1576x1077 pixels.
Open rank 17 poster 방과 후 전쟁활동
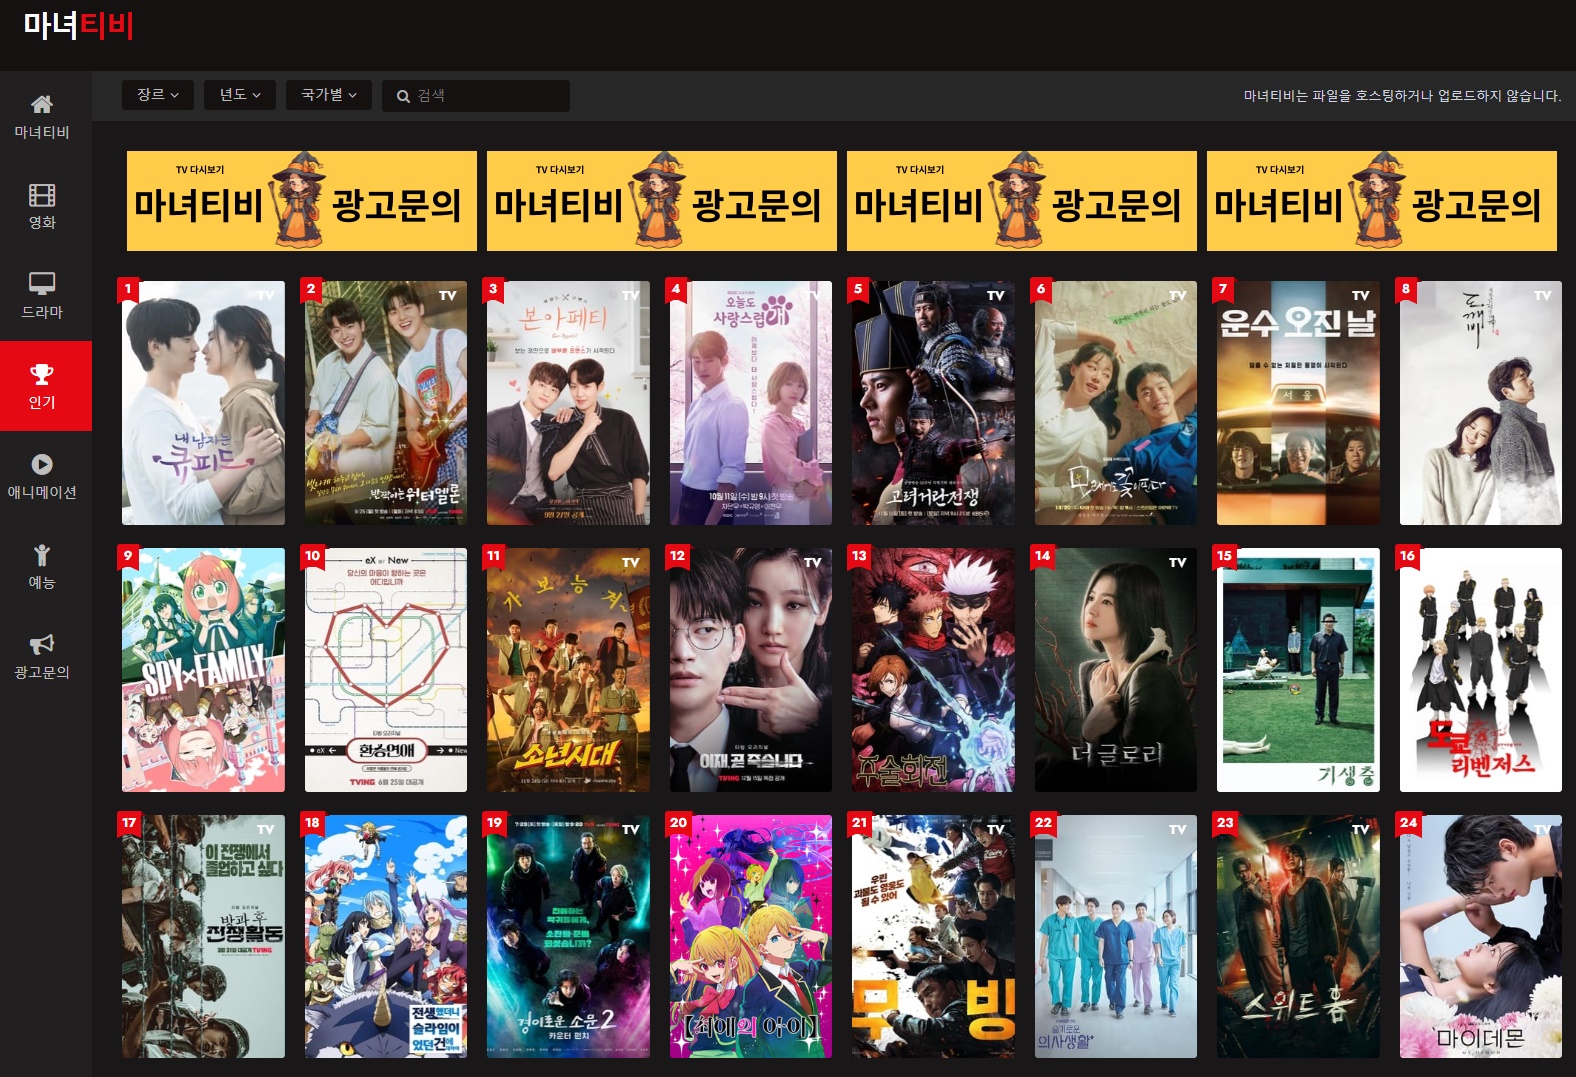(x=203, y=937)
